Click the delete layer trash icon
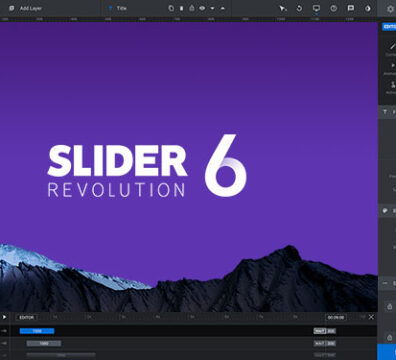 (x=181, y=8)
